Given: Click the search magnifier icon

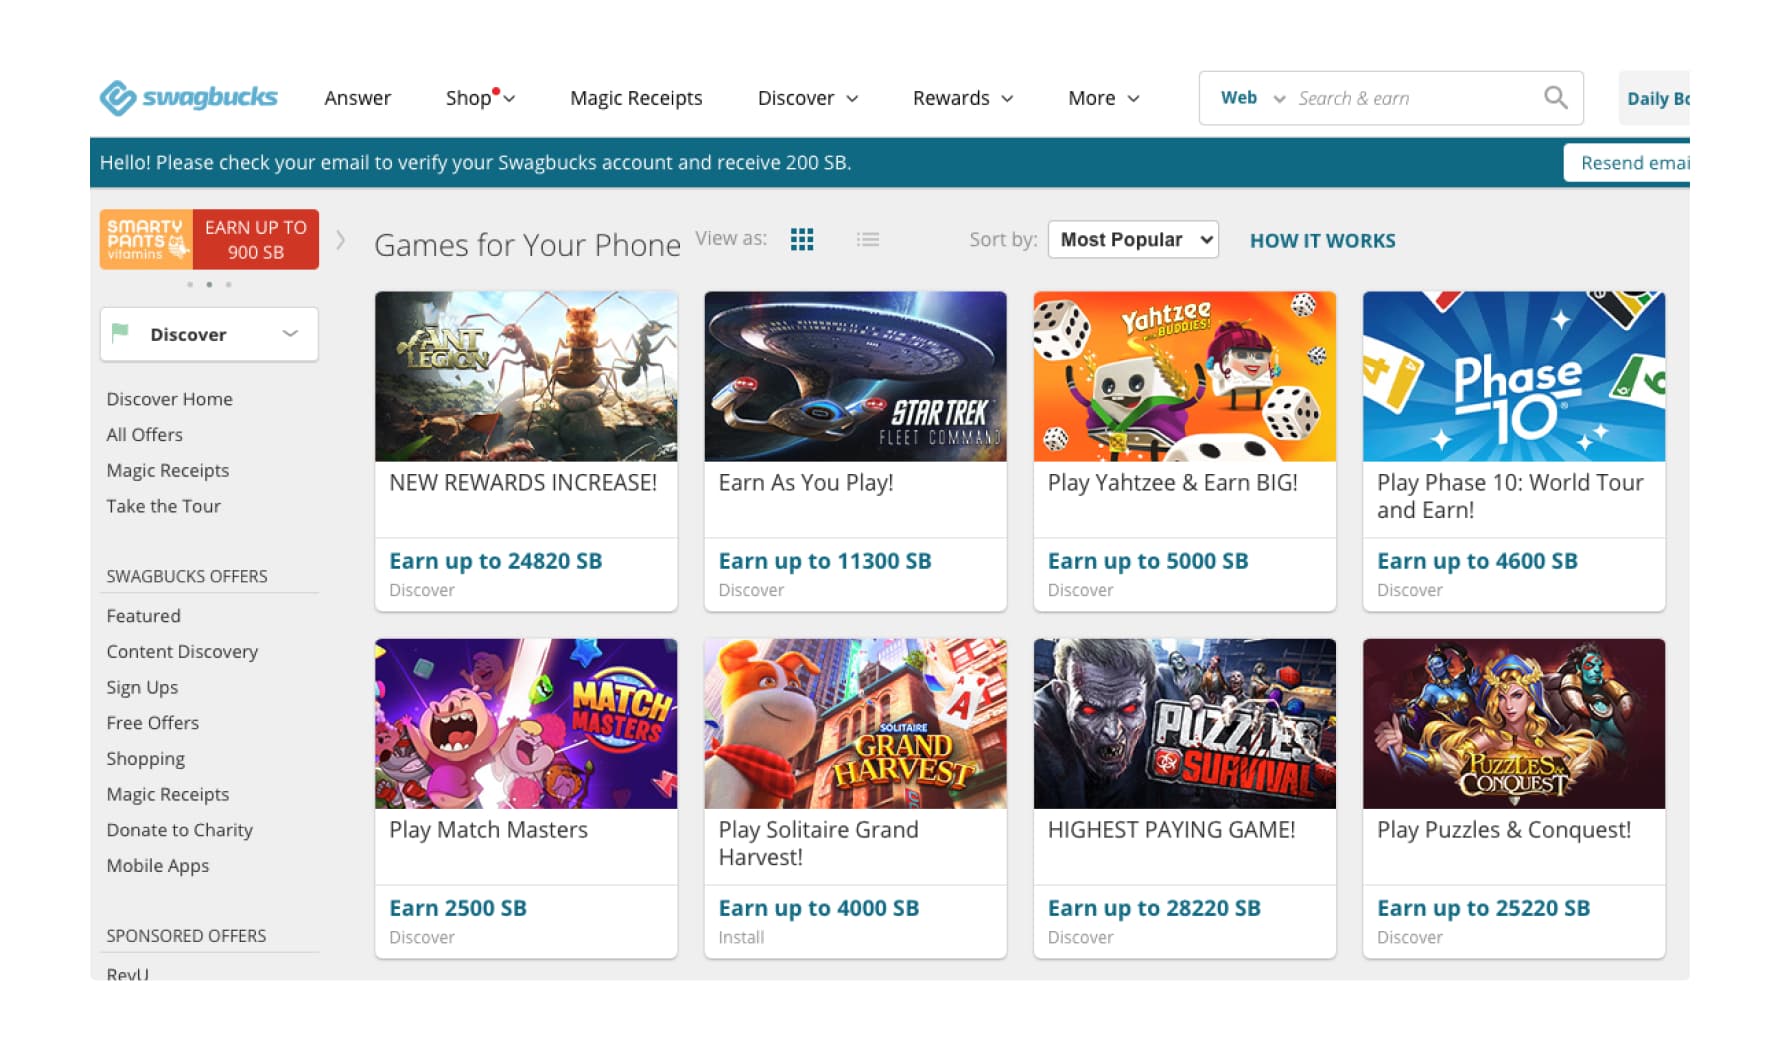Looking at the screenshot, I should 1555,98.
